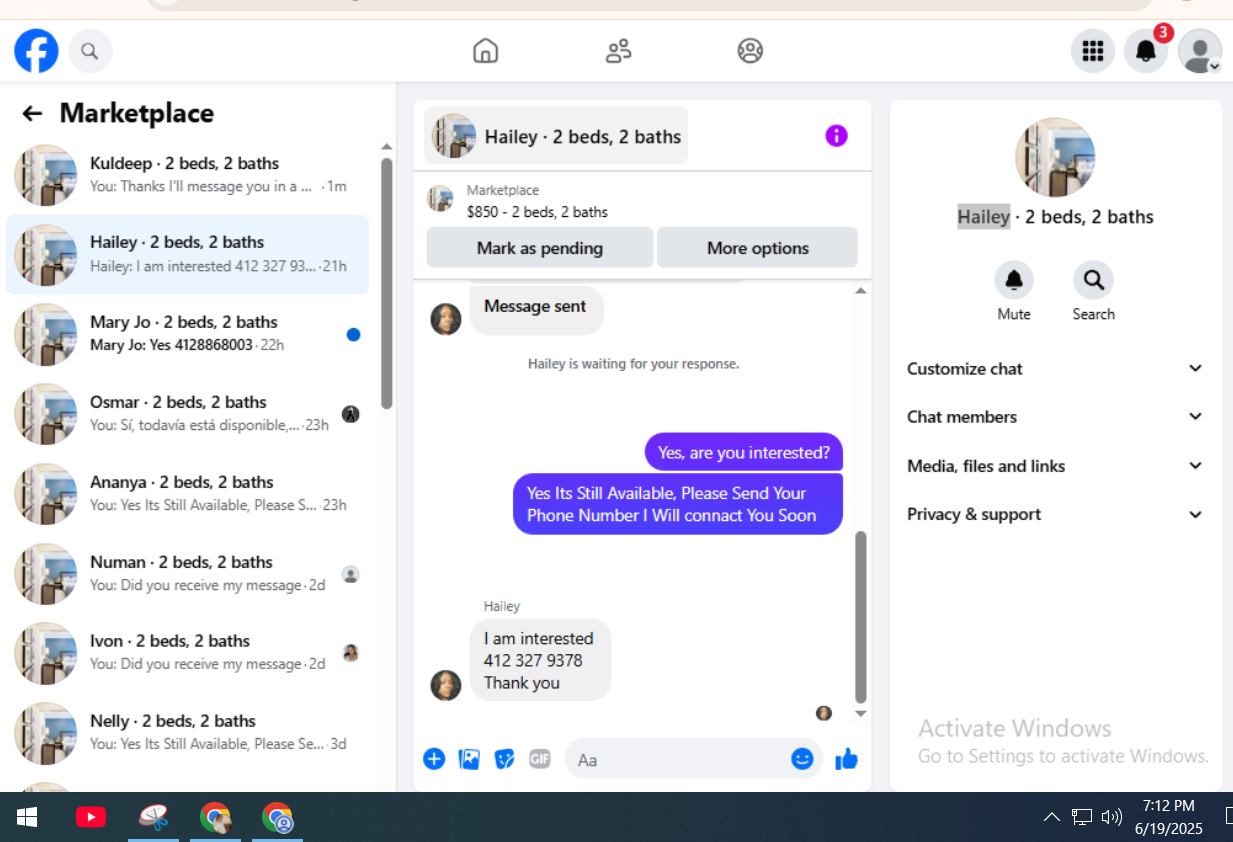Click the 'Message sent' bubble
This screenshot has width=1233, height=842.
coord(536,309)
